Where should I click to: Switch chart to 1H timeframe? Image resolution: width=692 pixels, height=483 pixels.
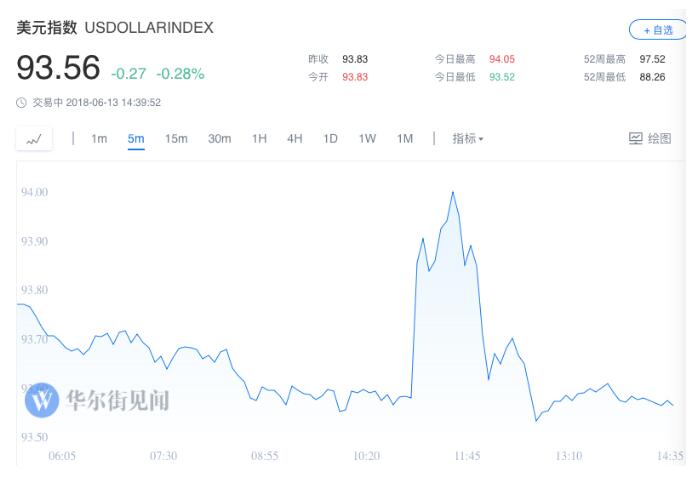pyautogui.click(x=259, y=138)
